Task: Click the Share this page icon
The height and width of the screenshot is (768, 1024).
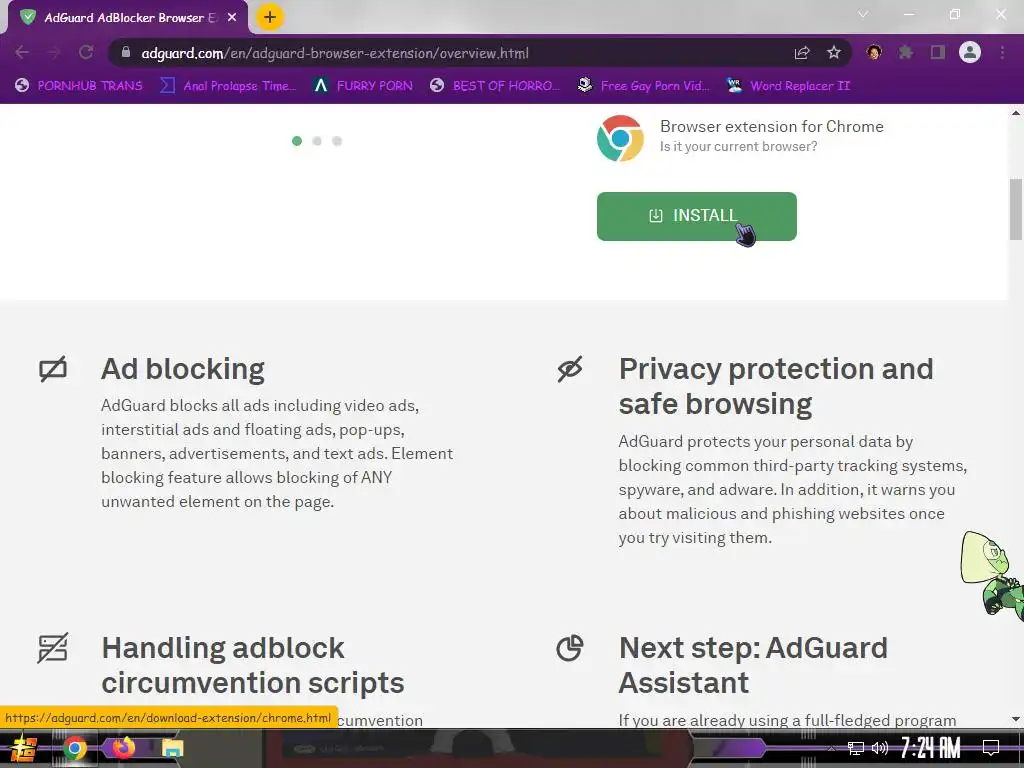Action: pyautogui.click(x=802, y=53)
